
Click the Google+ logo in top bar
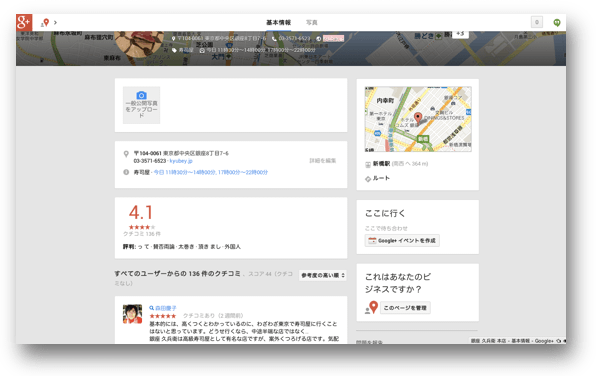pyautogui.click(x=24, y=22)
